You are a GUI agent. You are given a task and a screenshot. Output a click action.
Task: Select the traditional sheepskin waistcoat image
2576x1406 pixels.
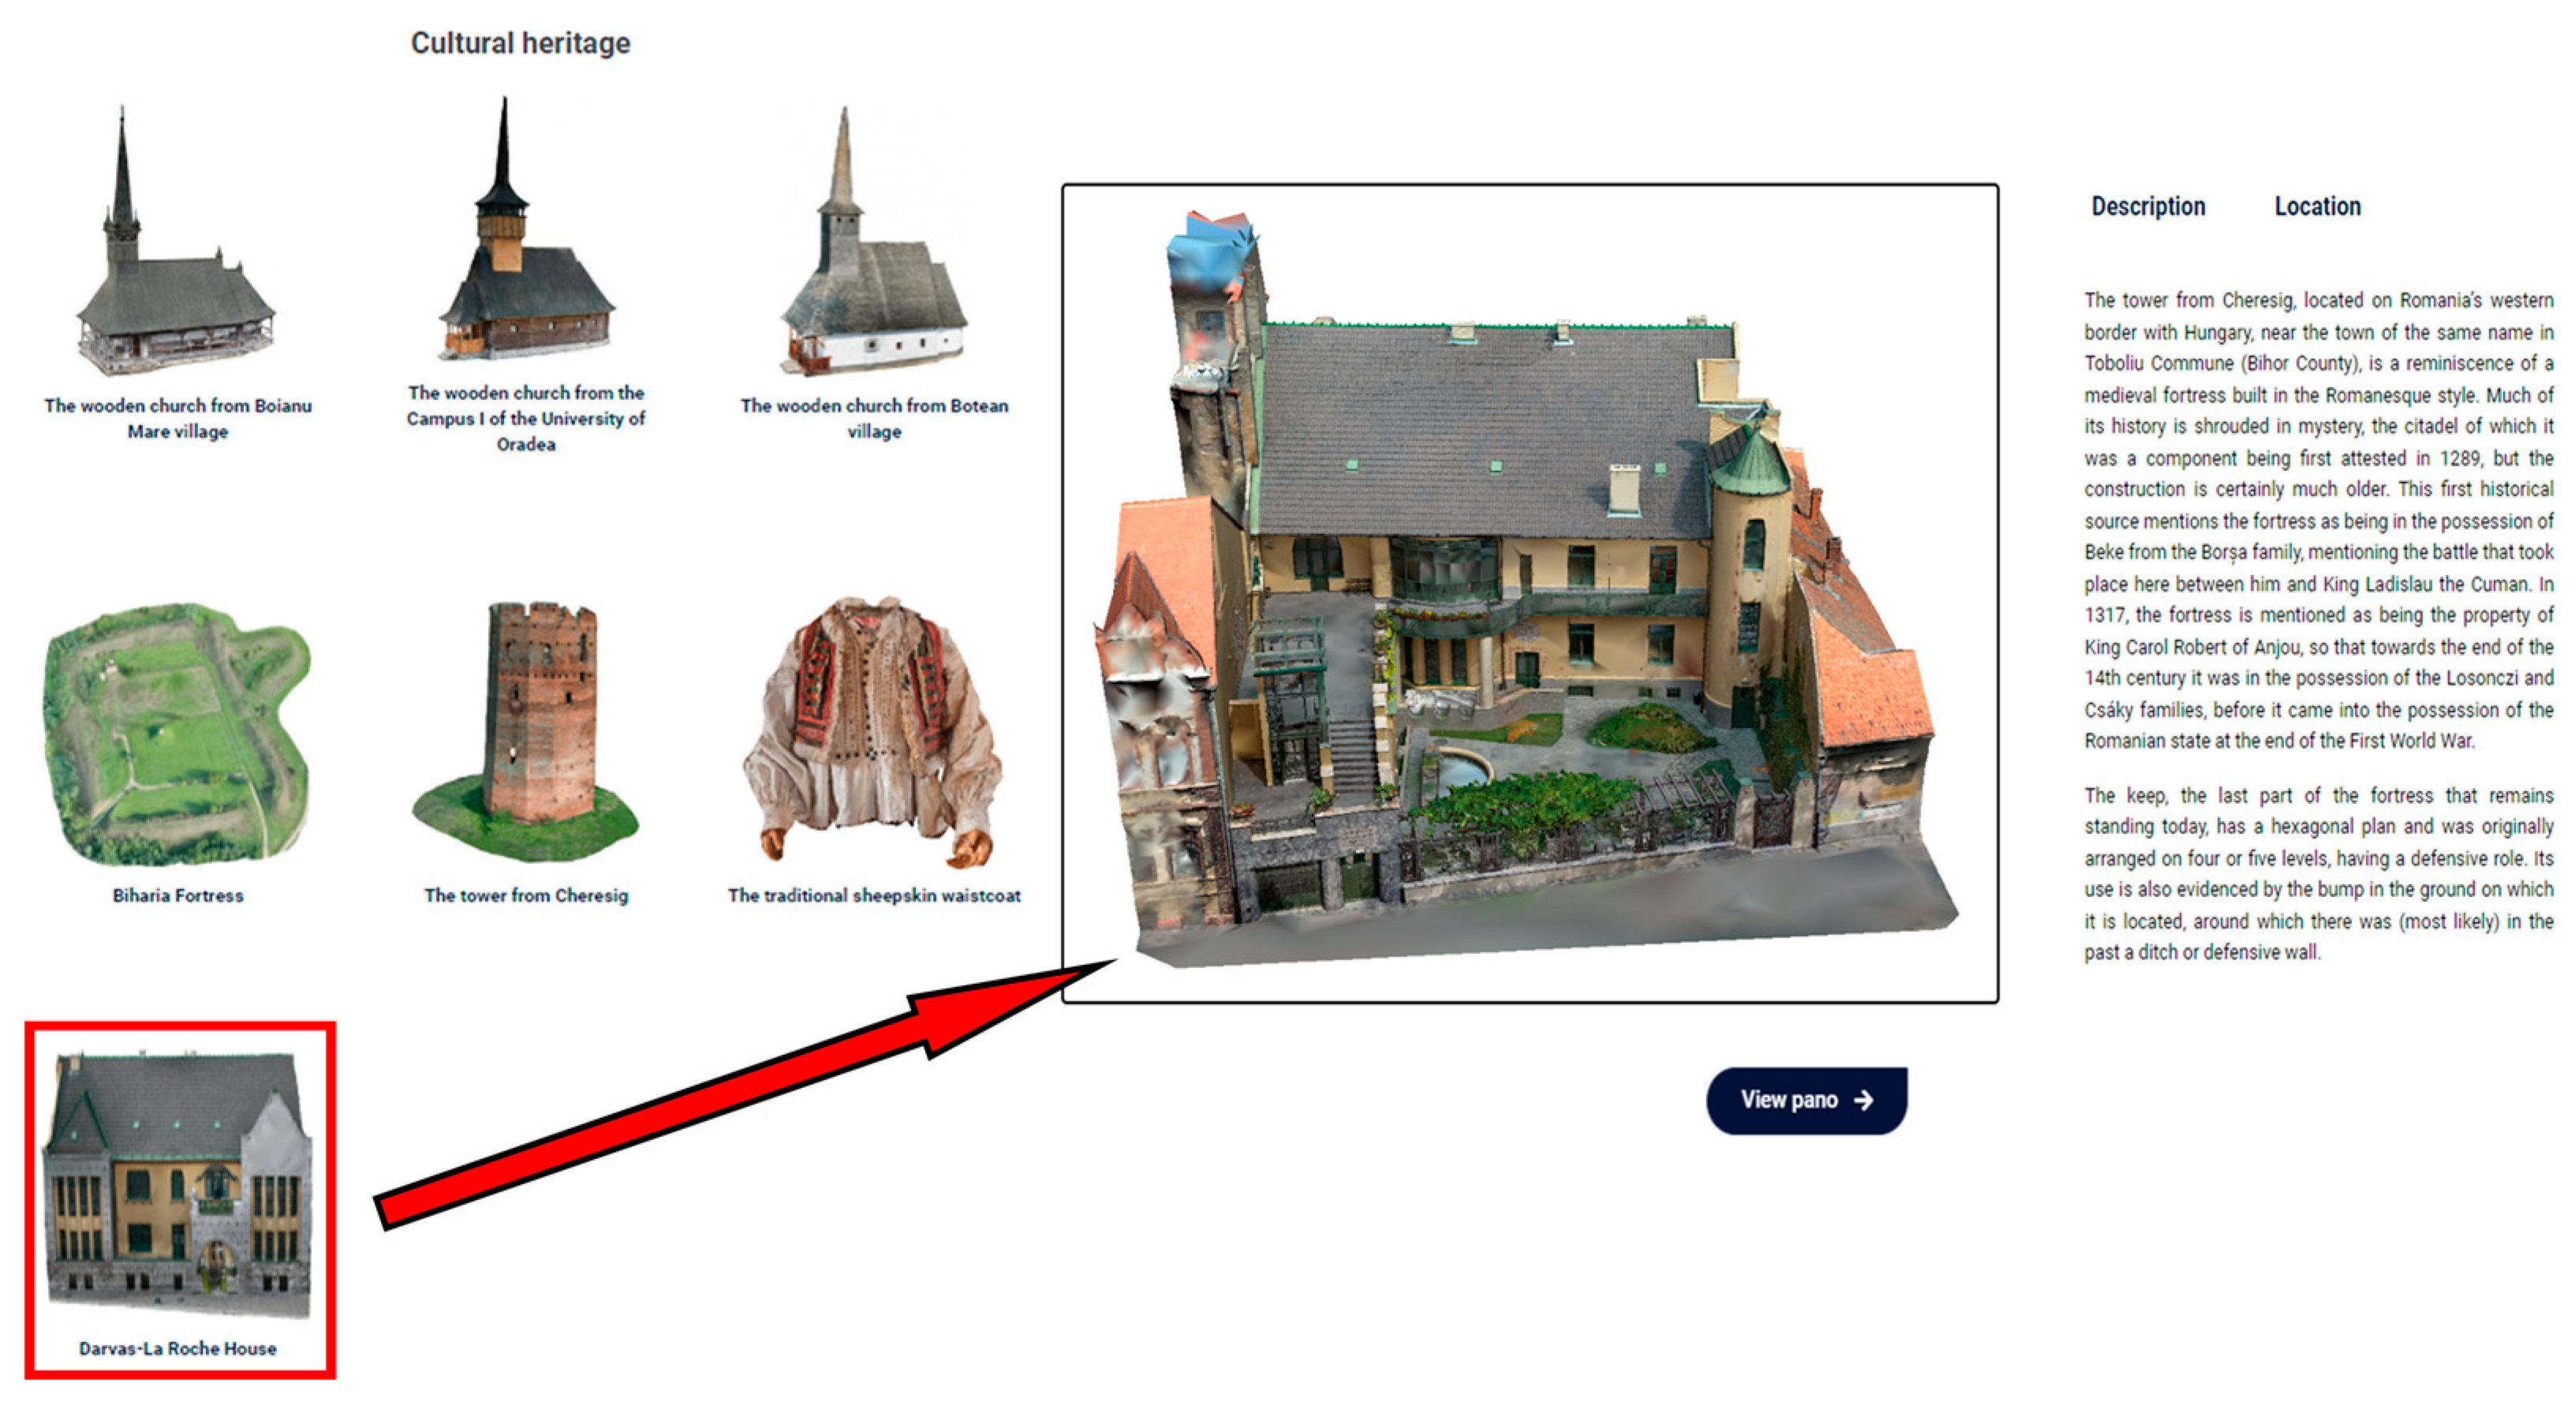pyautogui.click(x=874, y=732)
